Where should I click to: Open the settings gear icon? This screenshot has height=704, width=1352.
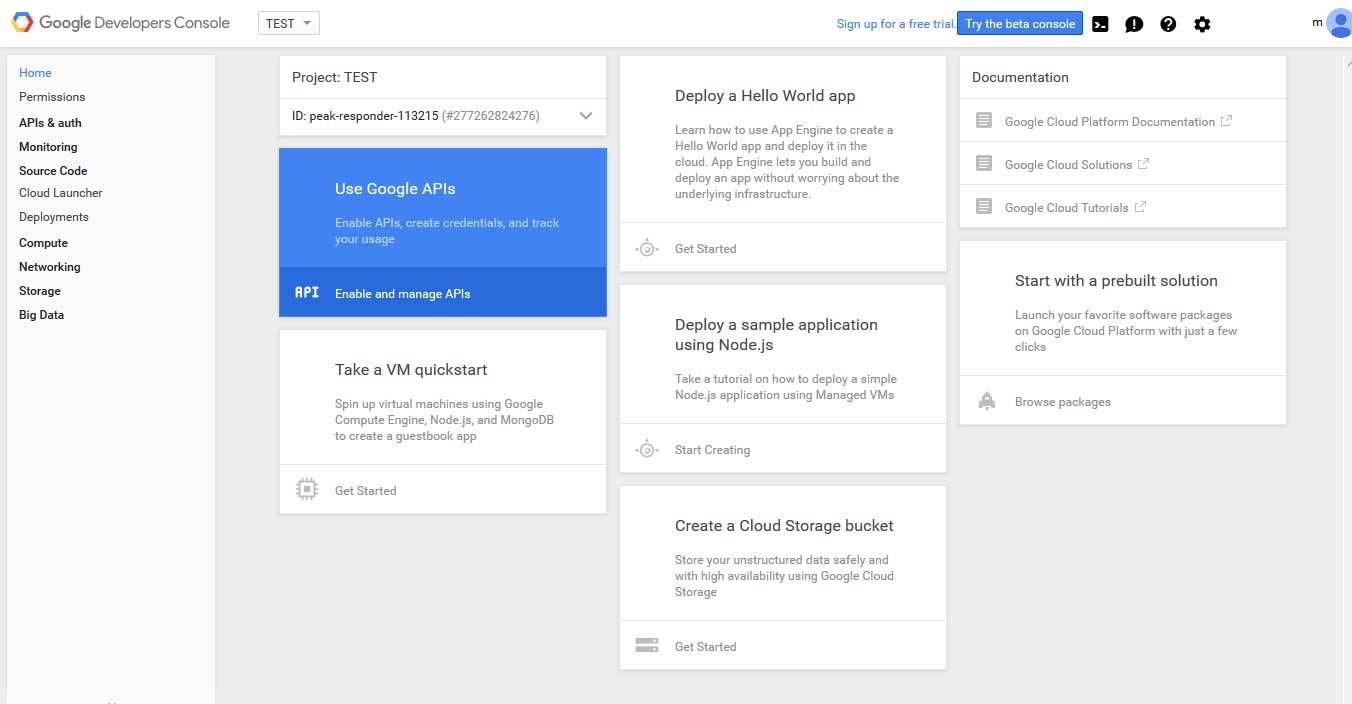point(1202,24)
